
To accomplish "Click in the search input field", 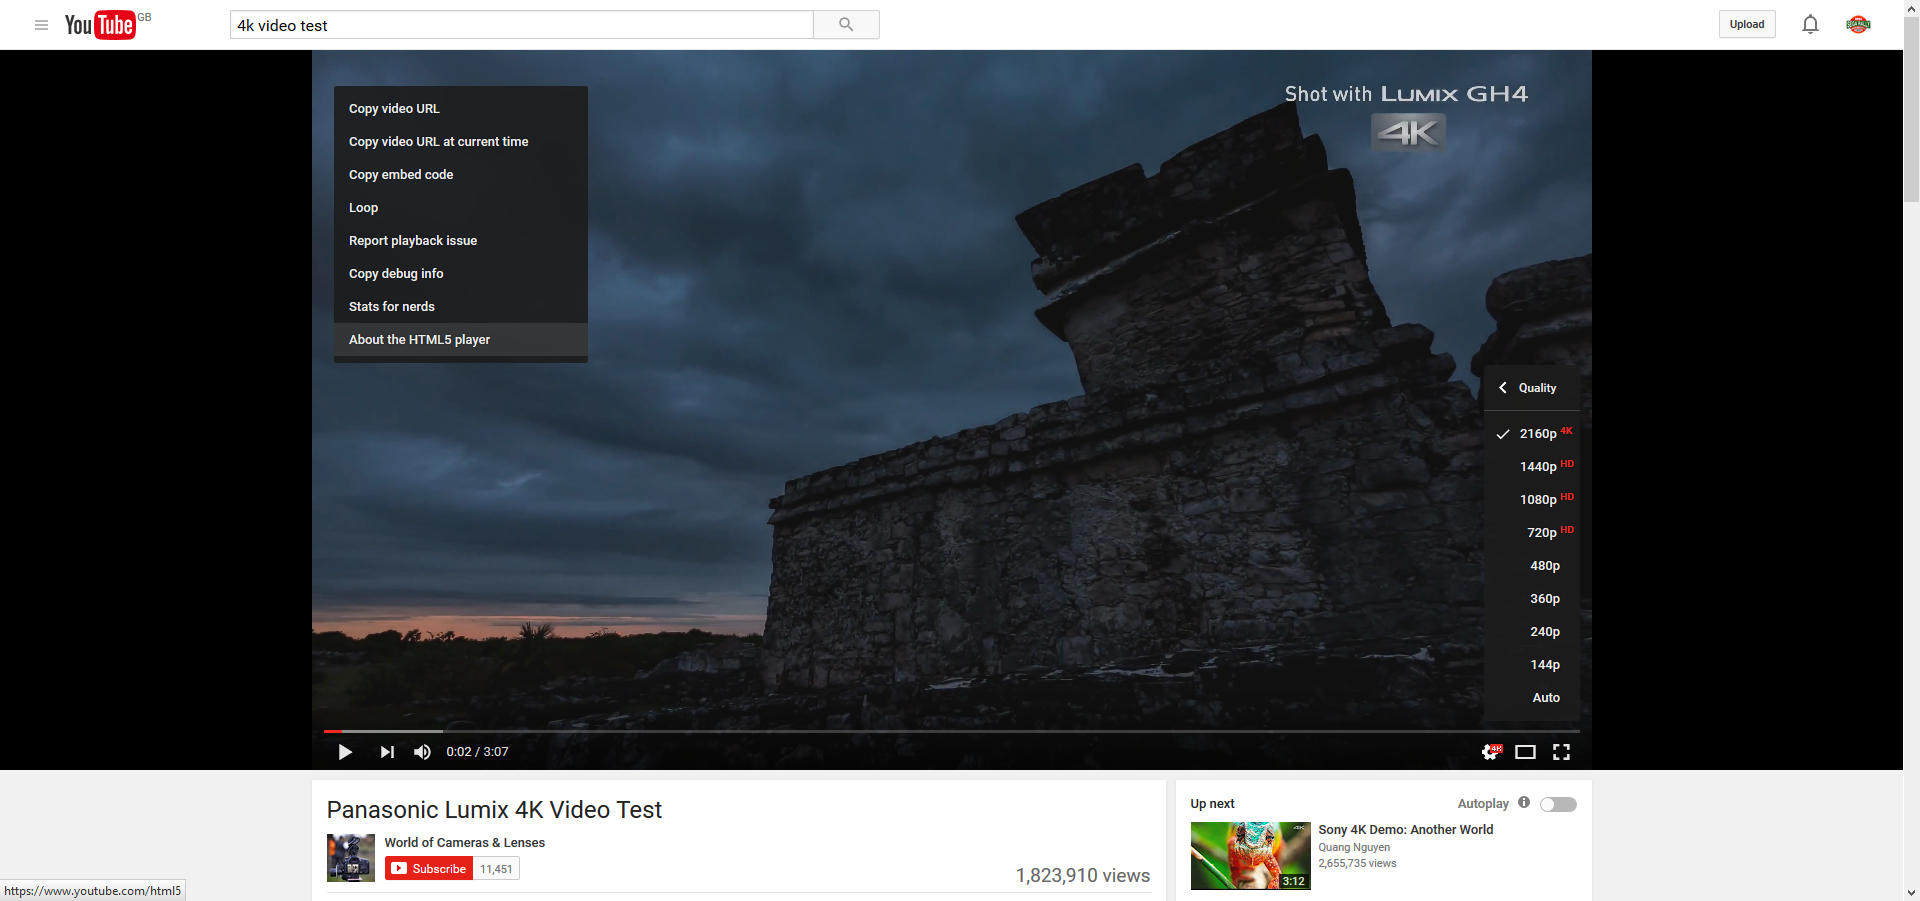I will click(x=522, y=25).
